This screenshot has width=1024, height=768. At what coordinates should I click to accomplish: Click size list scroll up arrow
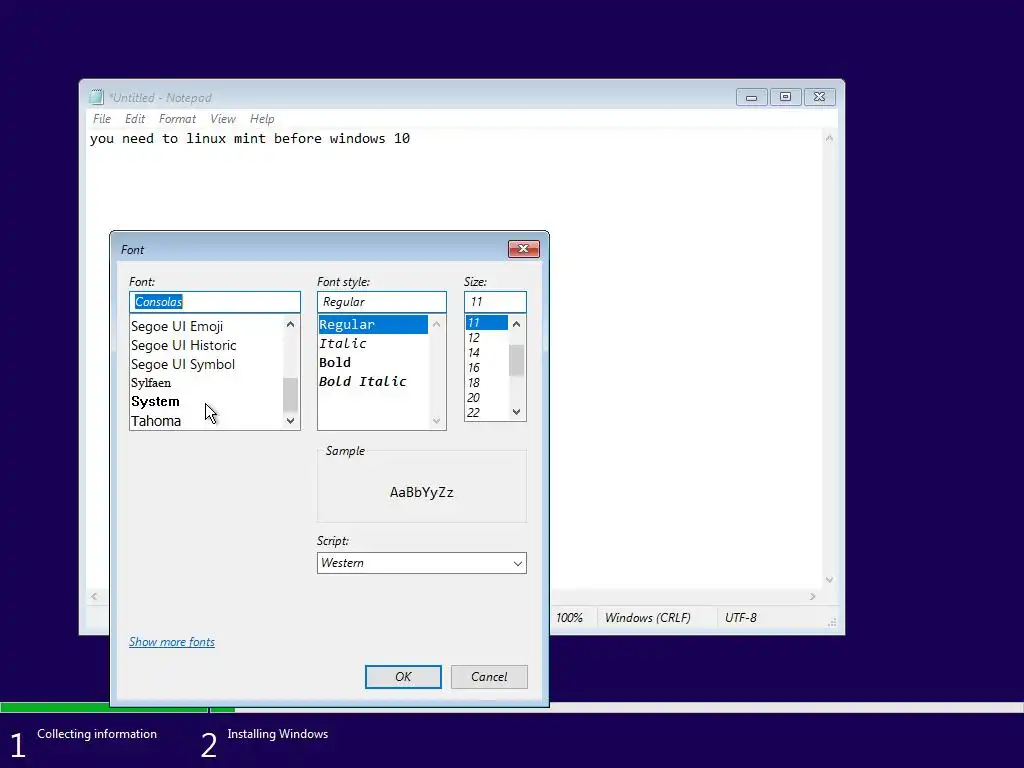517,324
